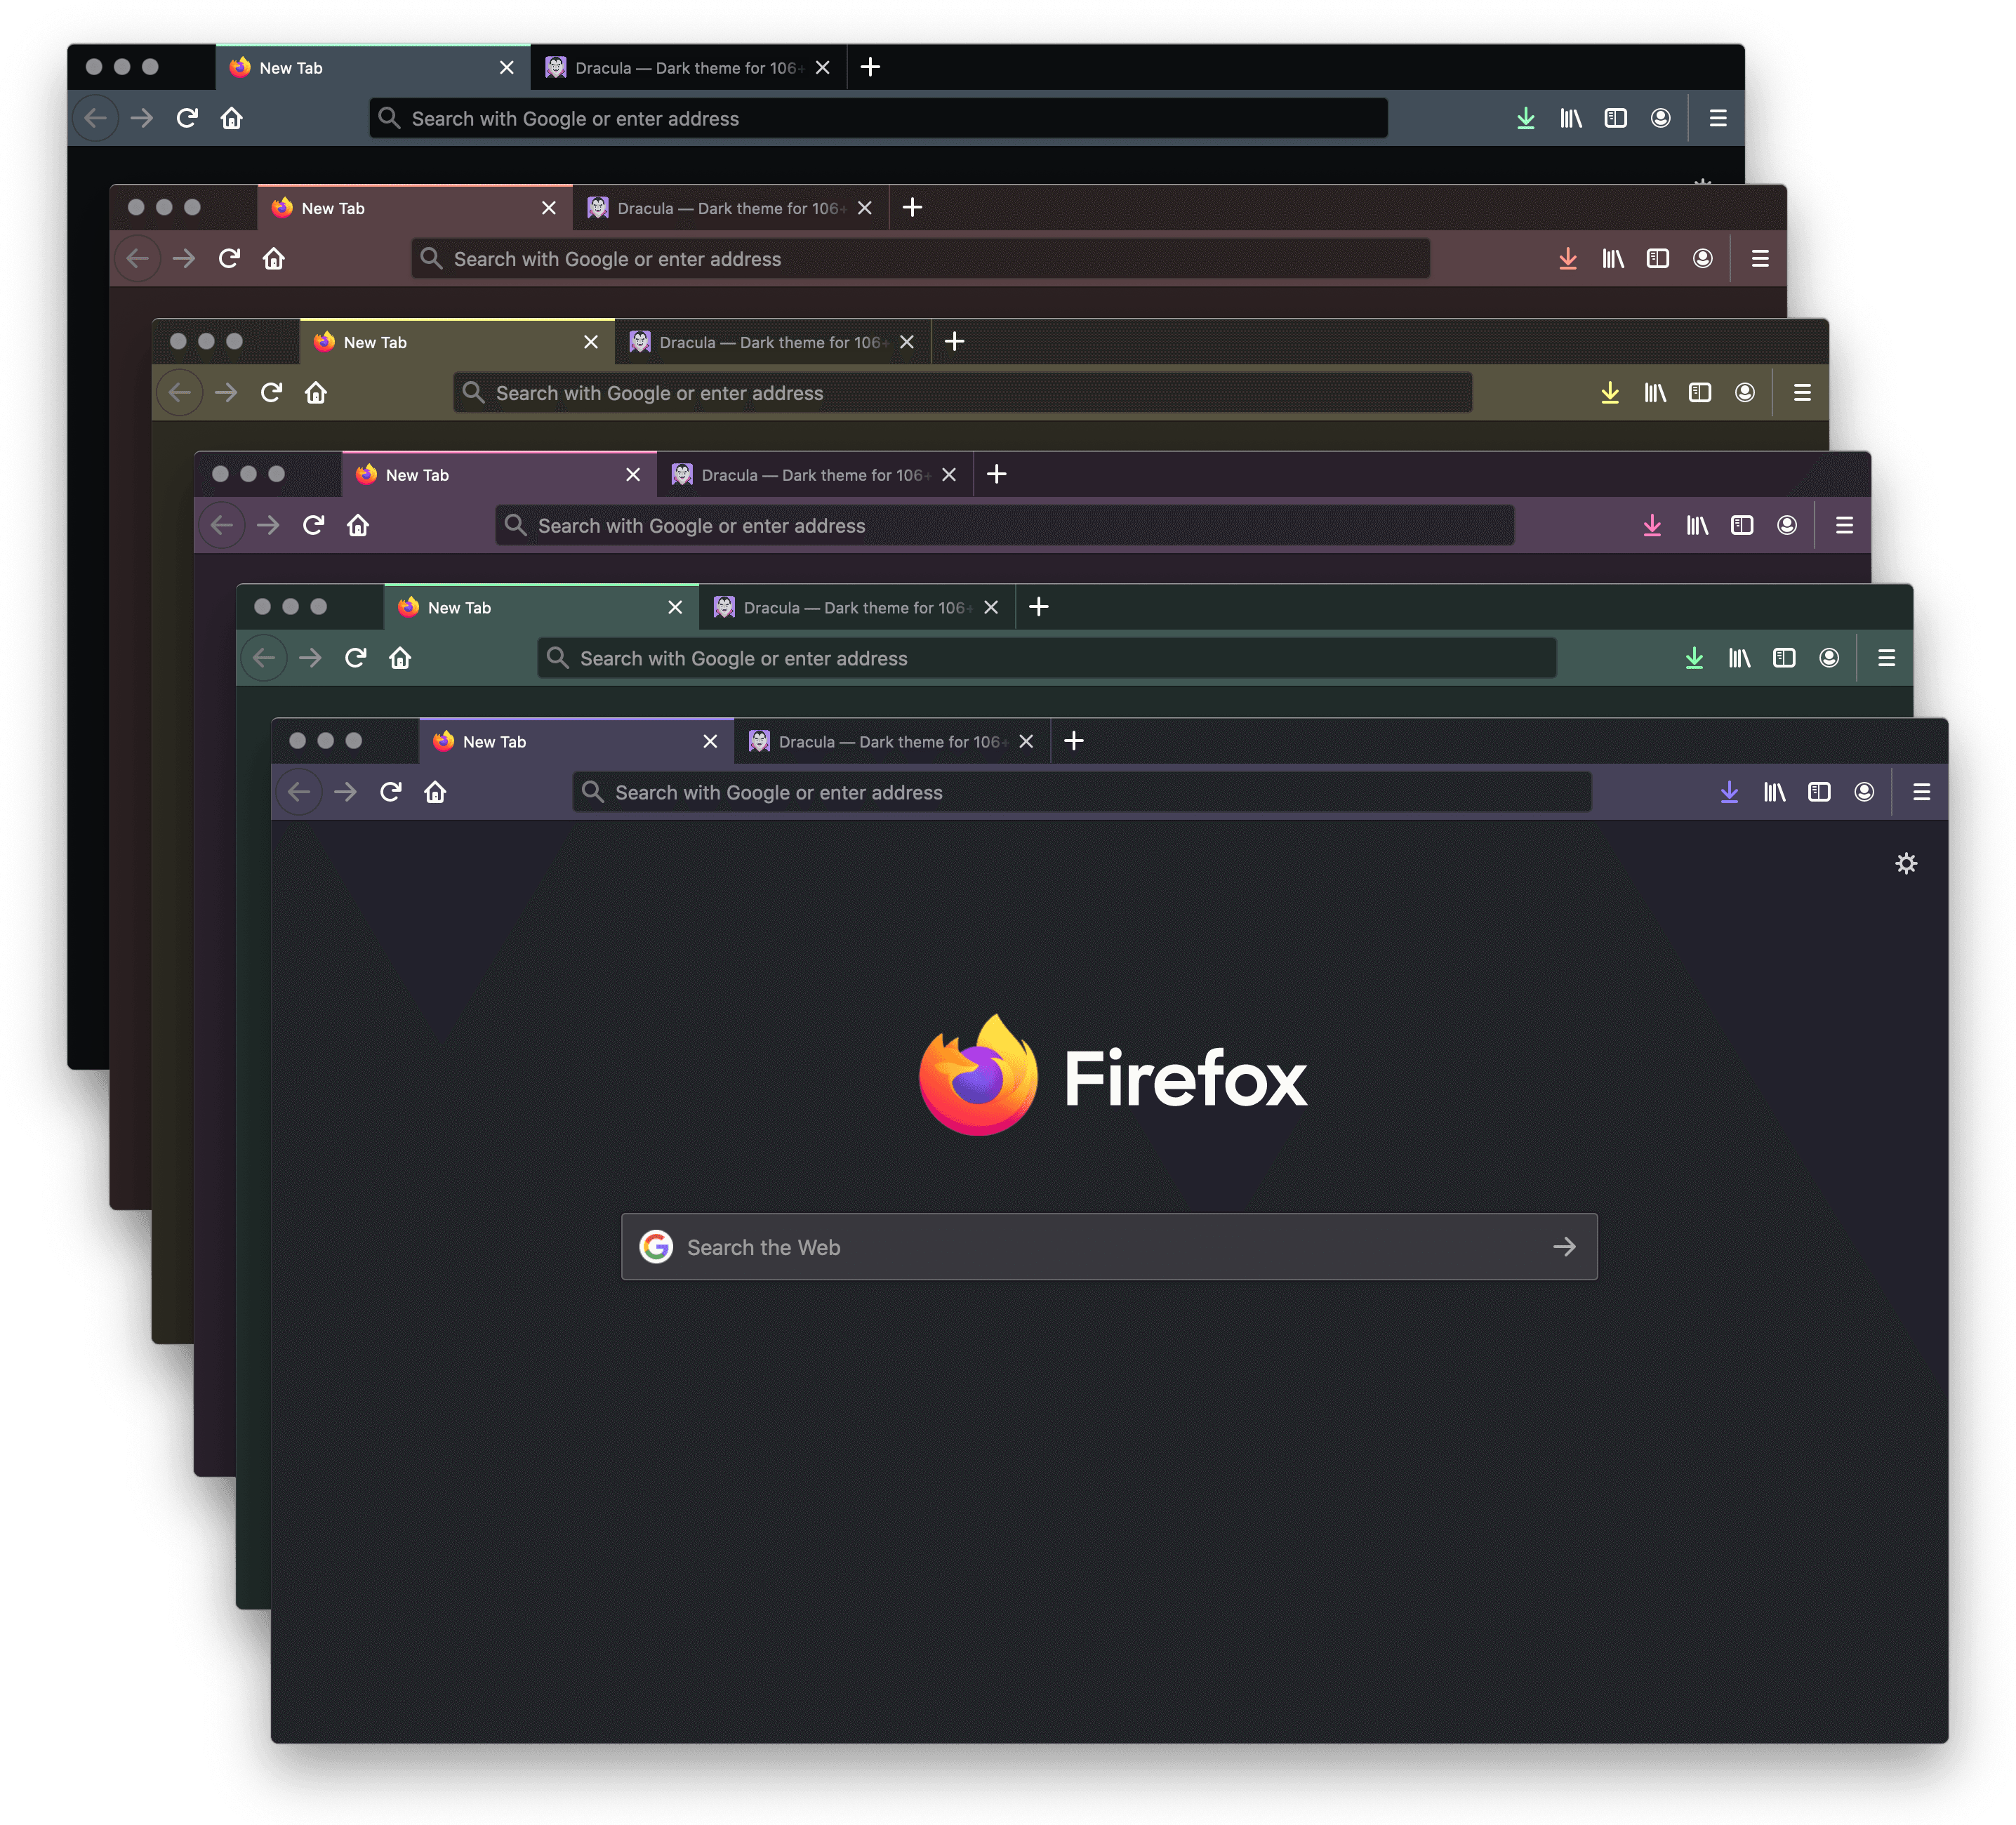The width and height of the screenshot is (2016, 1825).
Task: Submit the web search with the arrow button
Action: [1564, 1246]
